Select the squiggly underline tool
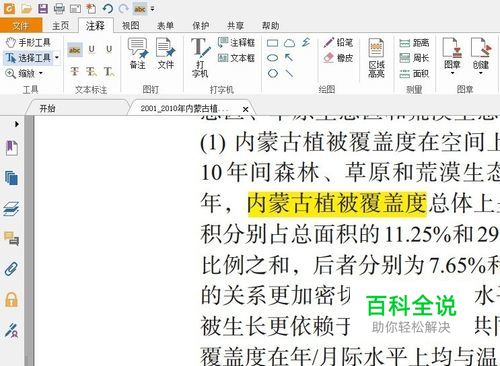This screenshot has width=500, height=366. (91, 50)
